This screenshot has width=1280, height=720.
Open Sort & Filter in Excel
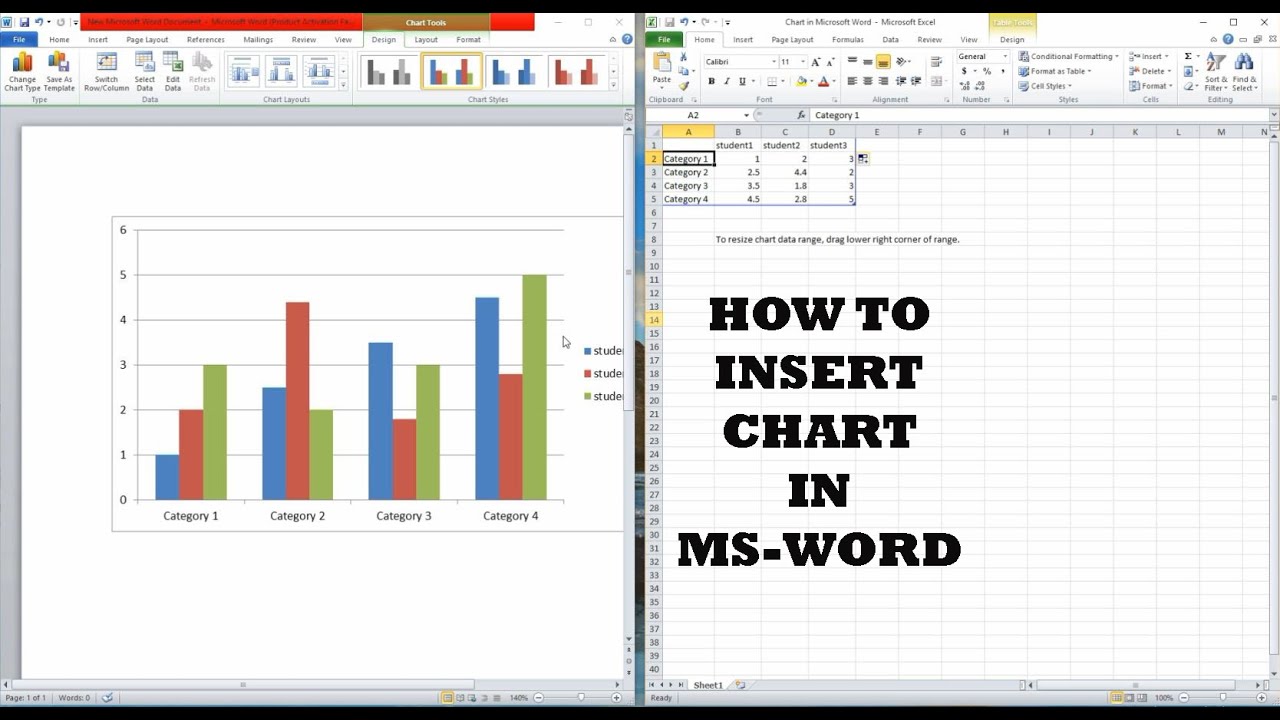tap(1216, 72)
